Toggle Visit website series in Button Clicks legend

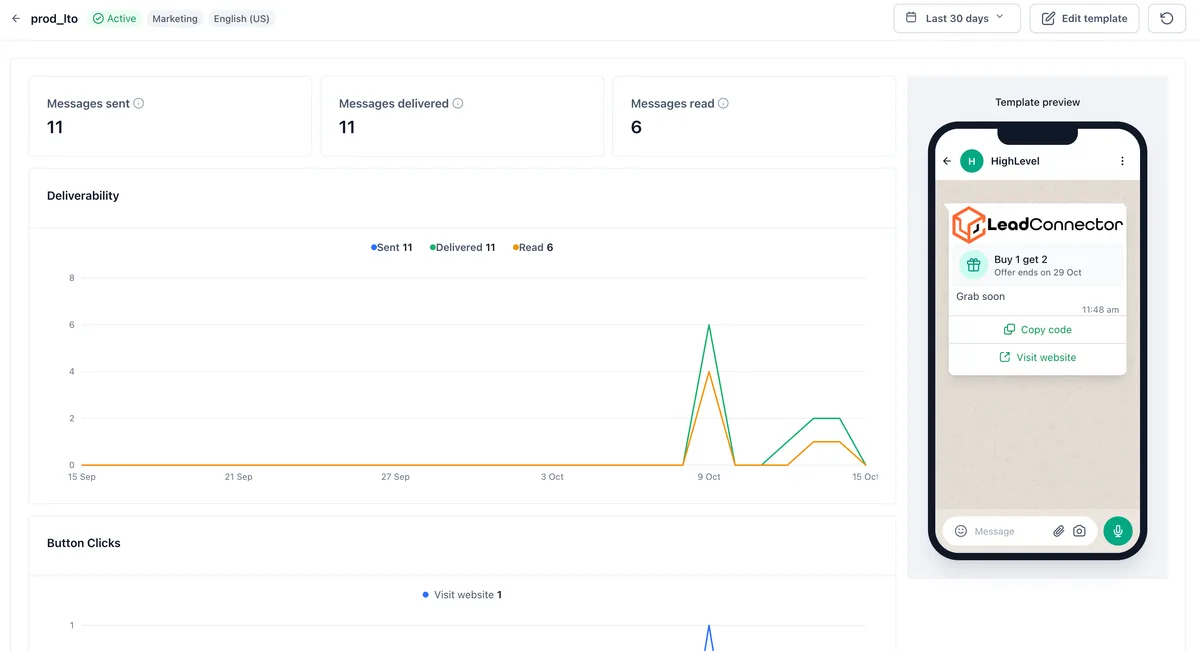point(462,595)
